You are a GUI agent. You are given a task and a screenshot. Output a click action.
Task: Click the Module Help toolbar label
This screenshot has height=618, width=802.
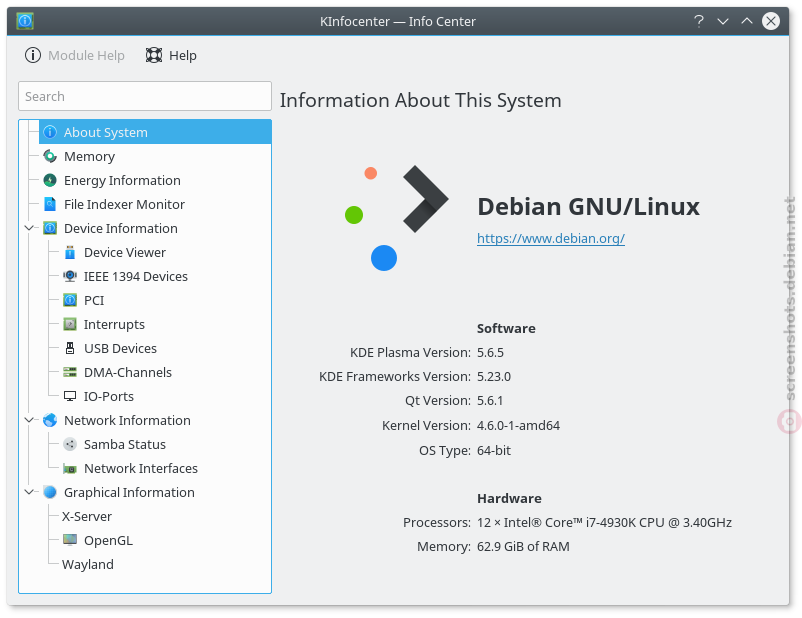click(x=86, y=55)
